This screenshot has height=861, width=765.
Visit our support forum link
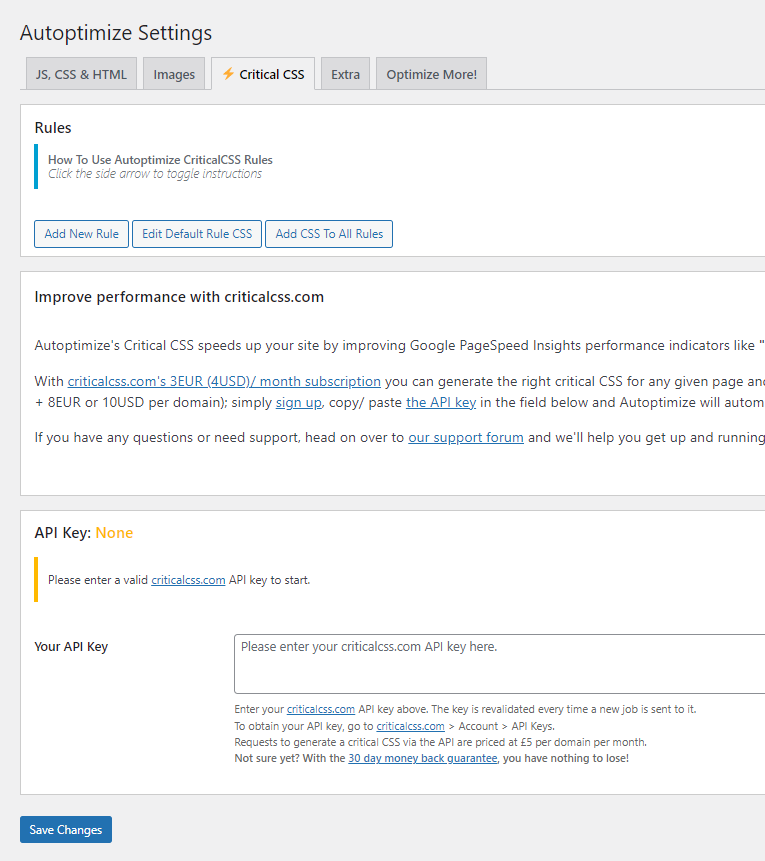coord(466,438)
